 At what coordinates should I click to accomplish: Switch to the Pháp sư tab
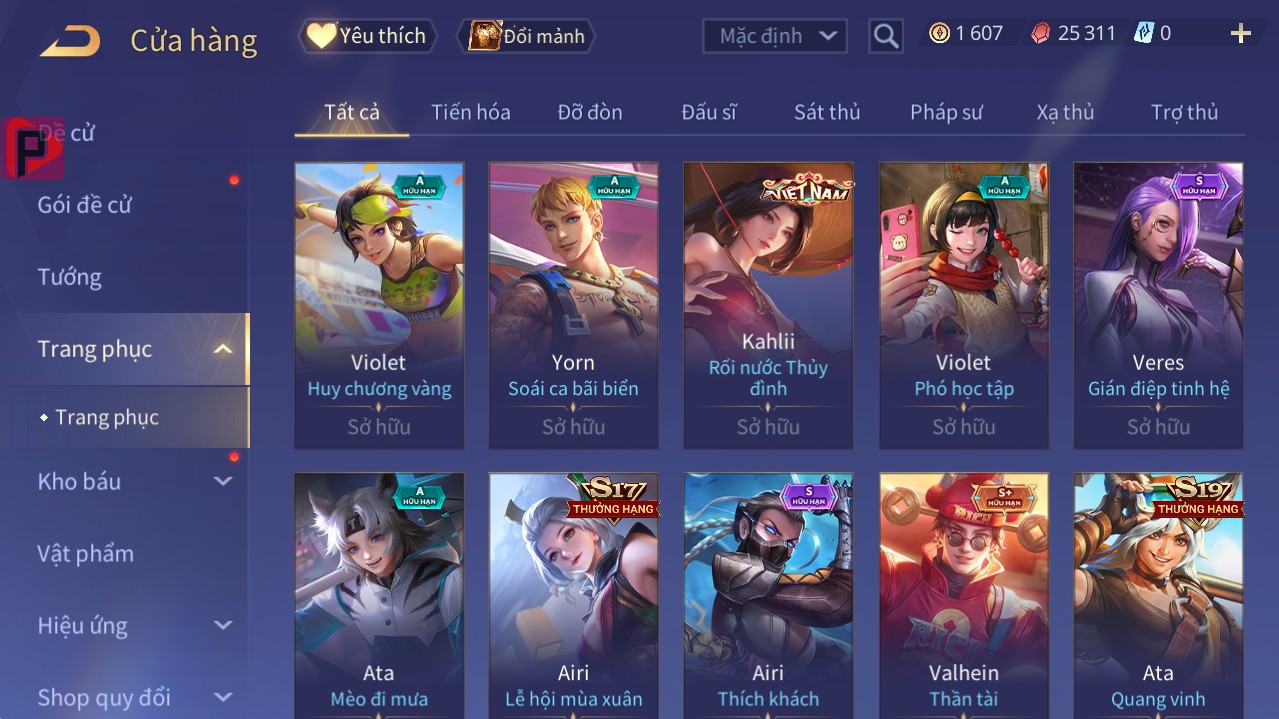coord(946,112)
